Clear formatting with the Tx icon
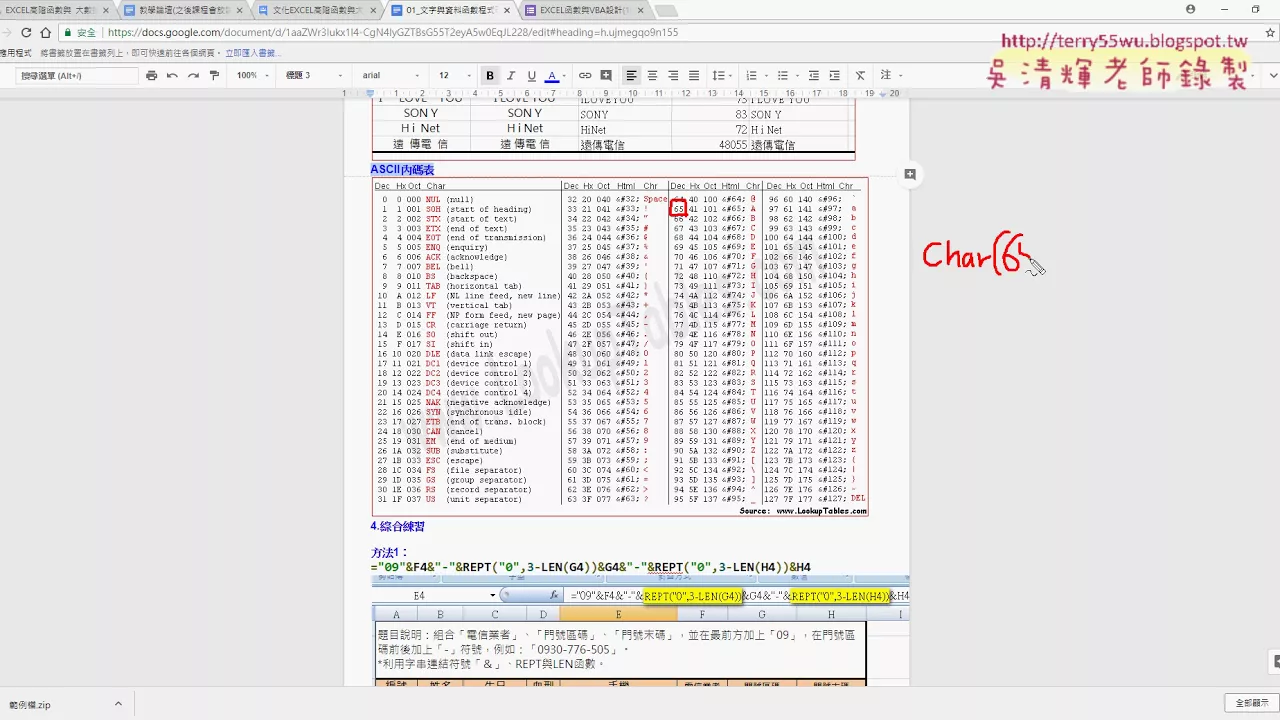Screen dimensions: 1280x720 coord(860,76)
